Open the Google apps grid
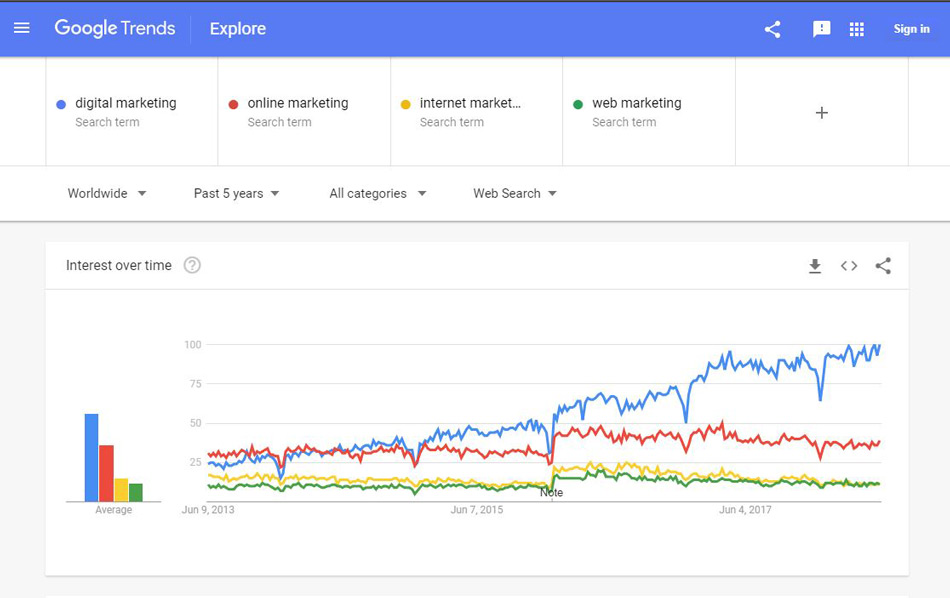 coord(856,29)
